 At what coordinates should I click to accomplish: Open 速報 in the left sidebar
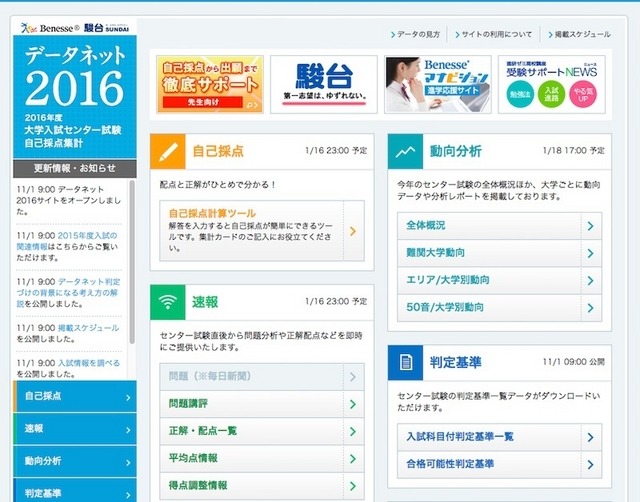point(74,428)
